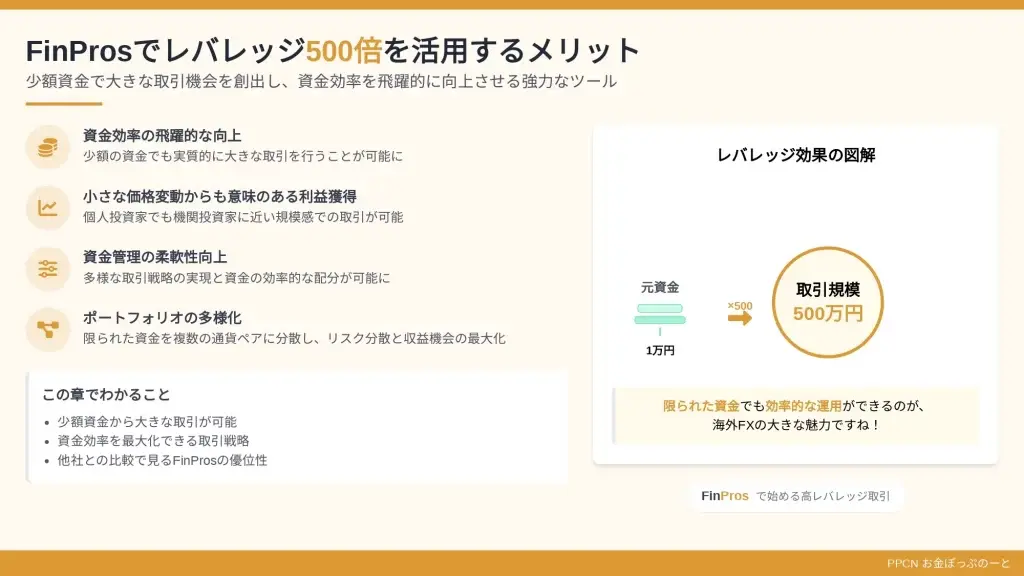Image resolution: width=1024 pixels, height=576 pixels.
Task: Click the 限られた資金 highlighted callout text
Action: (x=701, y=406)
